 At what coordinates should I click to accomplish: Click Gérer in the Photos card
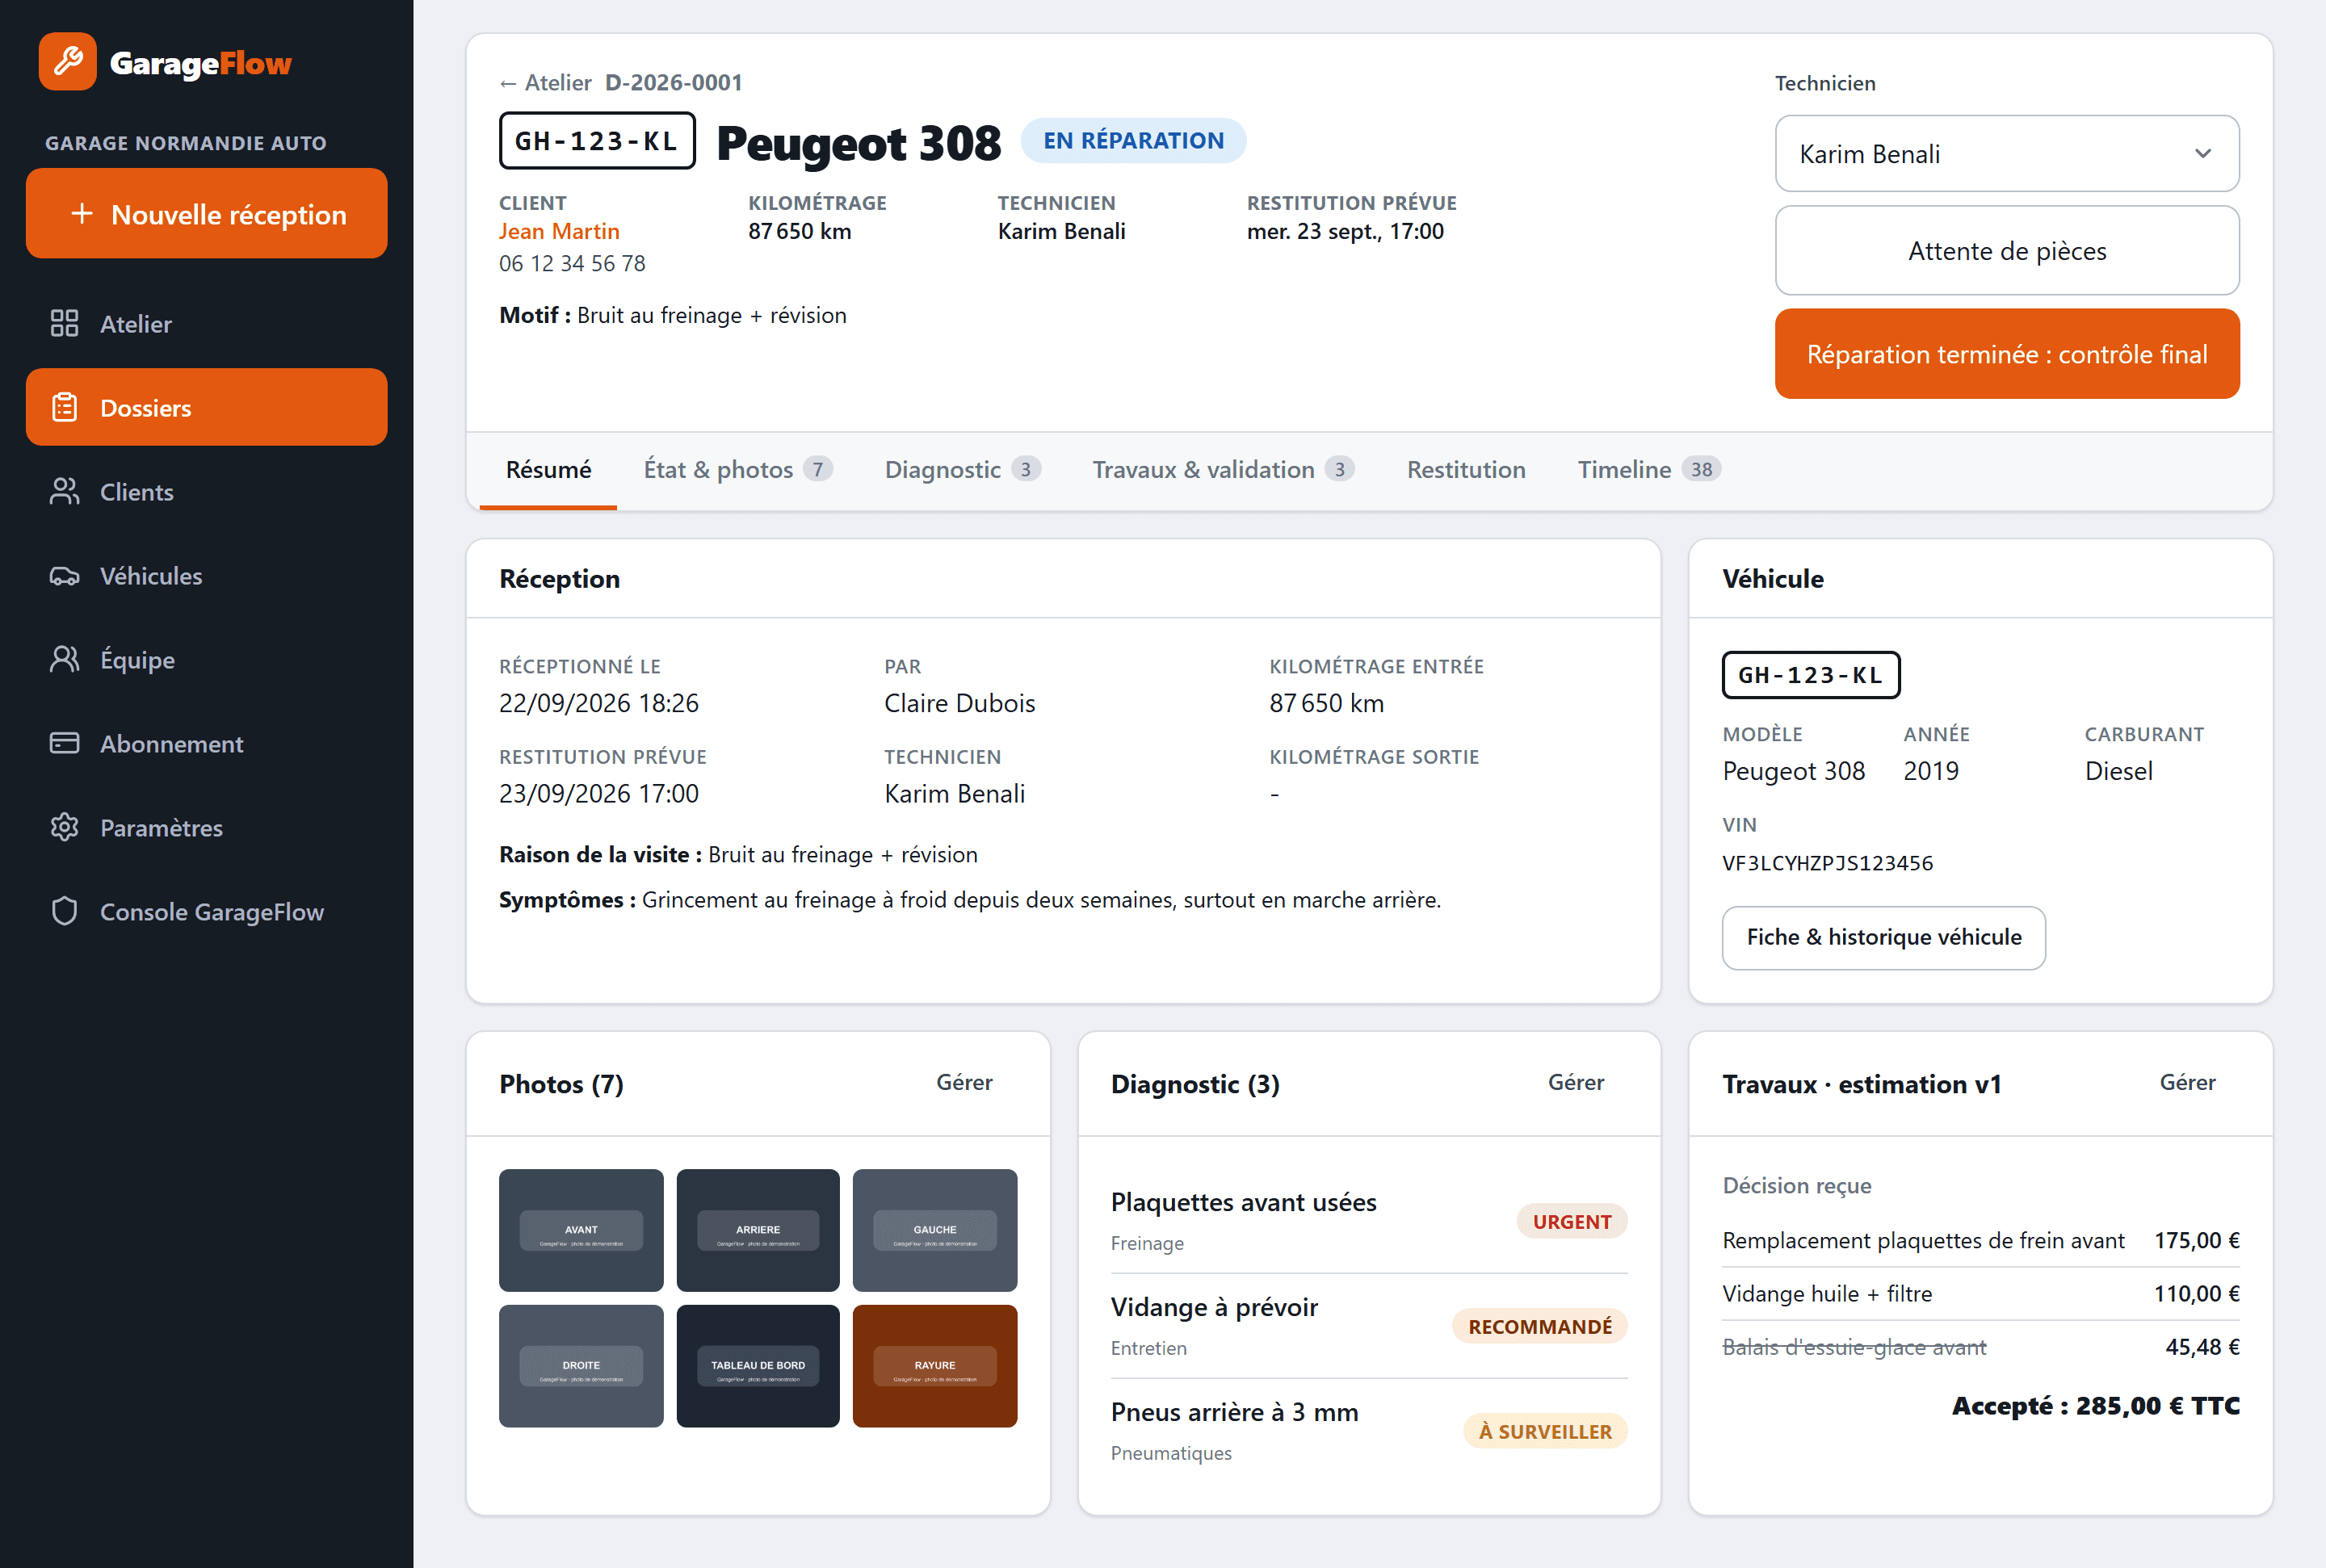[964, 1082]
